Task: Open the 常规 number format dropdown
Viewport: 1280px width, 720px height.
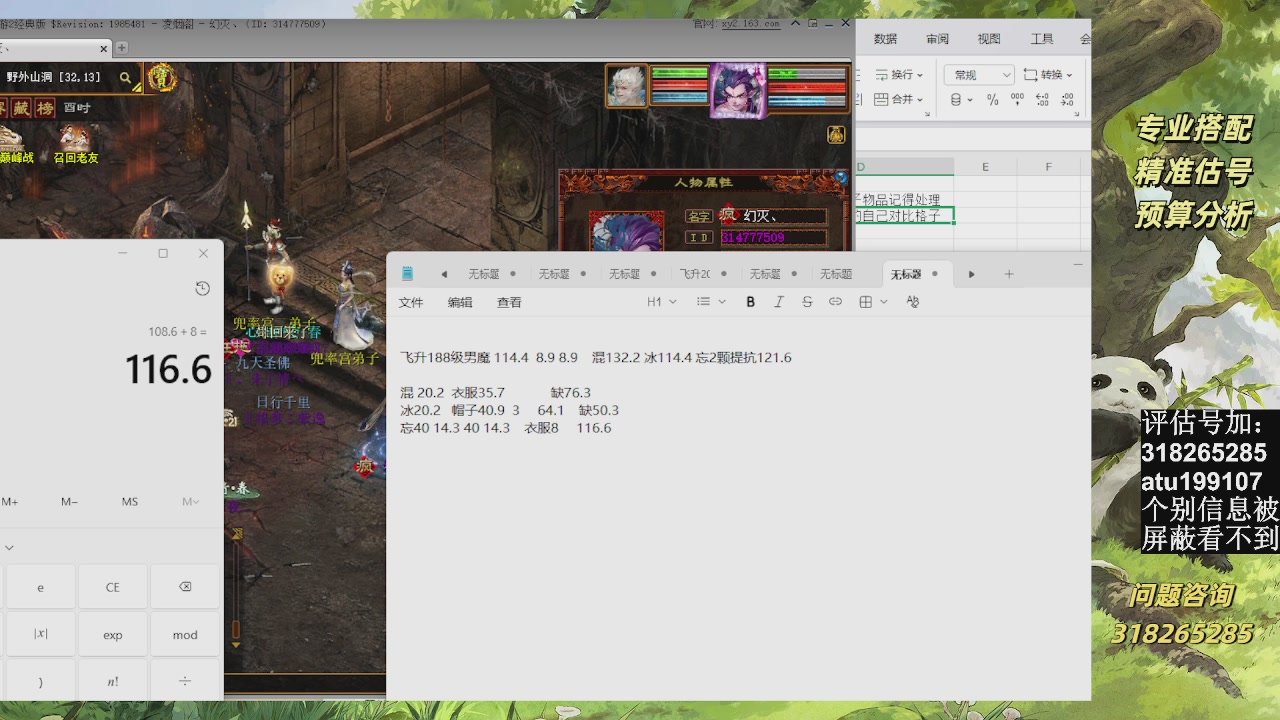Action: (x=979, y=75)
